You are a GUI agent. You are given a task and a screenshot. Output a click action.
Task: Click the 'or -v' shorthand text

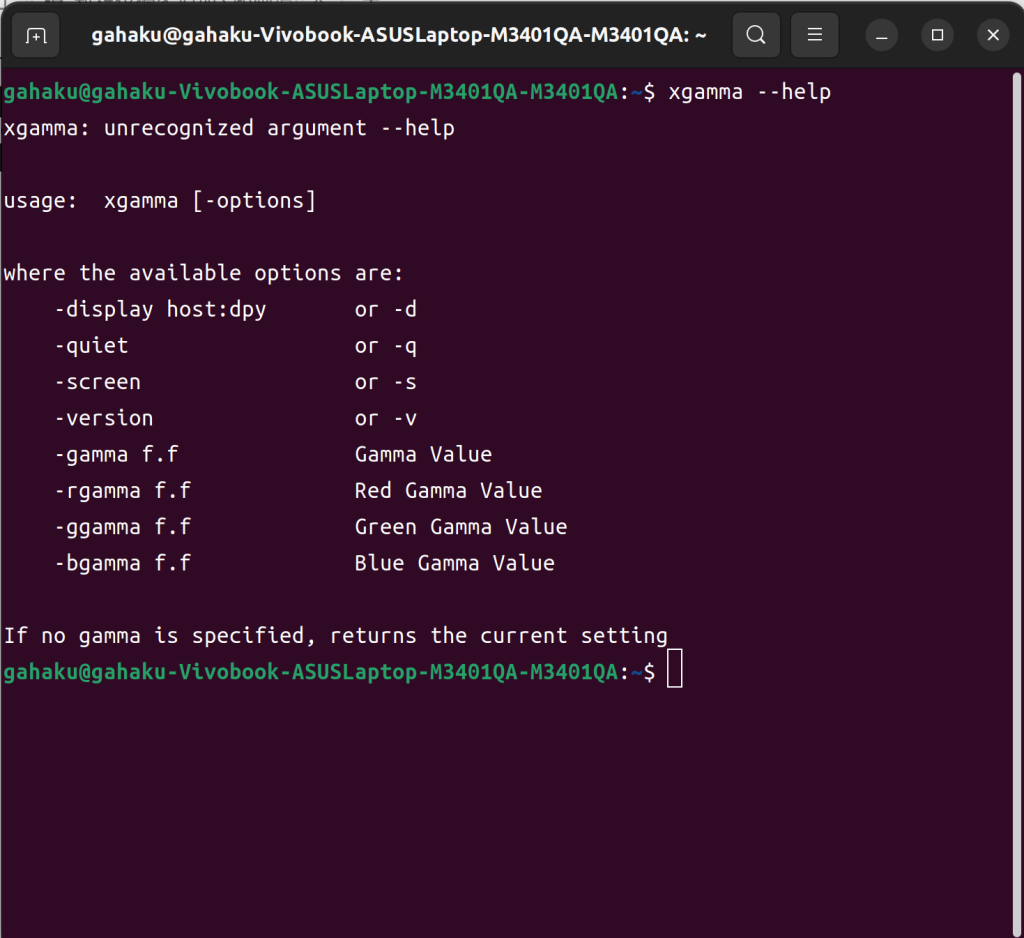tap(385, 418)
